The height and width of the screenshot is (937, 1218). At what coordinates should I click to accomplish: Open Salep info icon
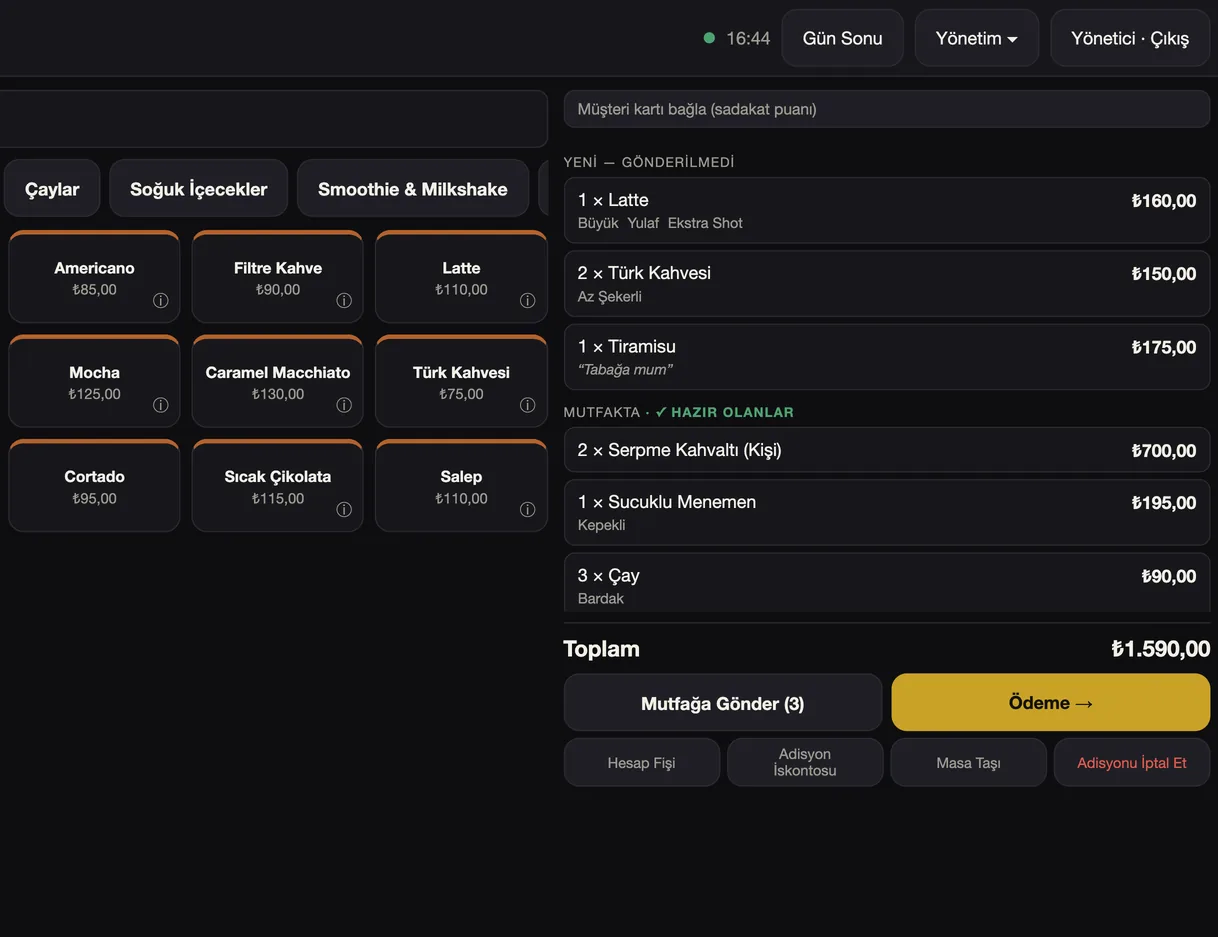(x=528, y=509)
